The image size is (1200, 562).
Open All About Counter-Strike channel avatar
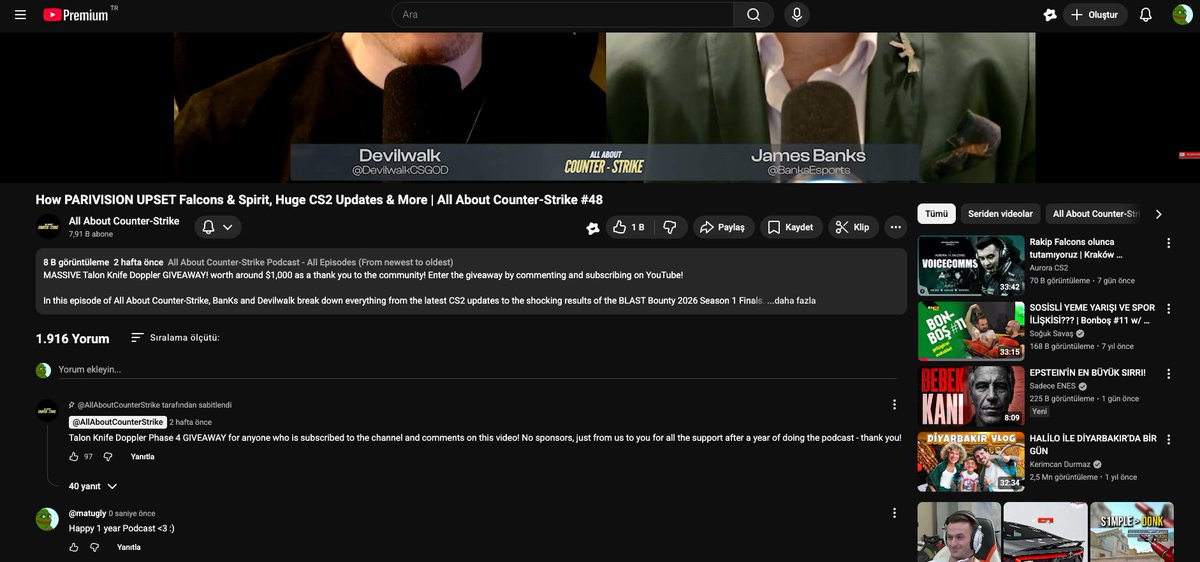click(48, 227)
